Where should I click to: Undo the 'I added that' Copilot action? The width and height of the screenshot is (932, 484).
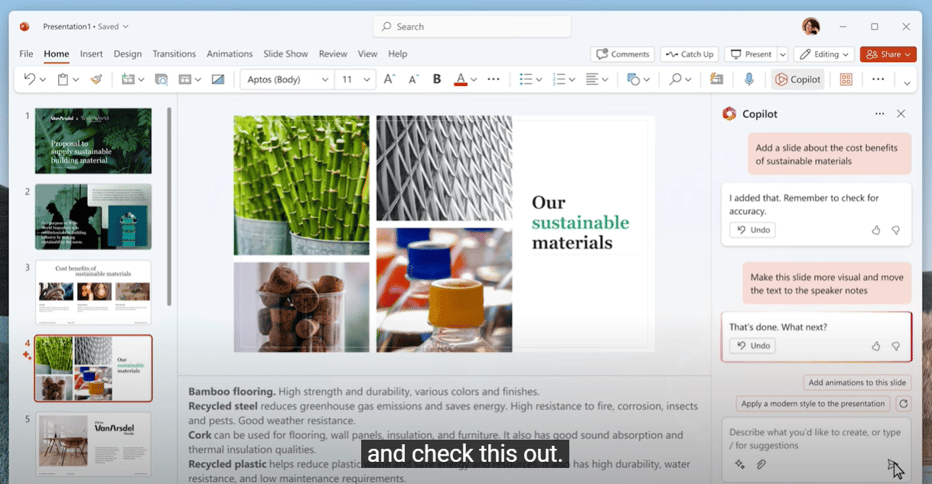pyautogui.click(x=752, y=230)
